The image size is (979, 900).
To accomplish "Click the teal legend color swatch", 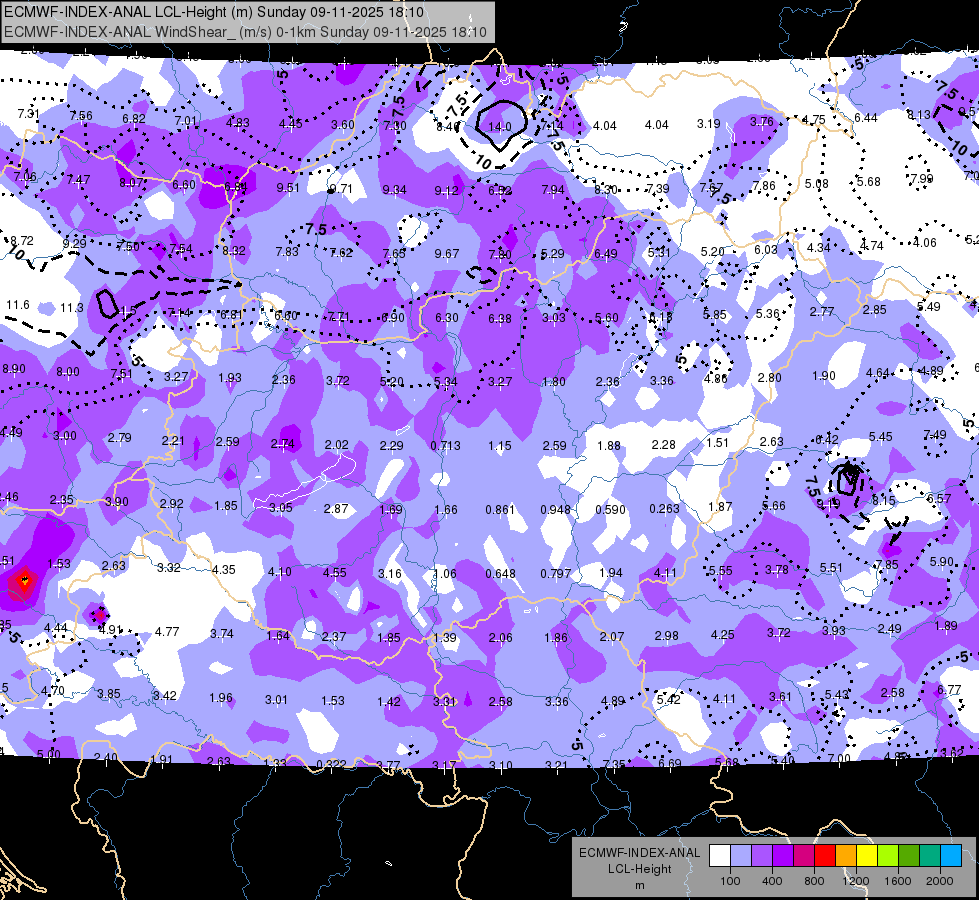I will [930, 855].
